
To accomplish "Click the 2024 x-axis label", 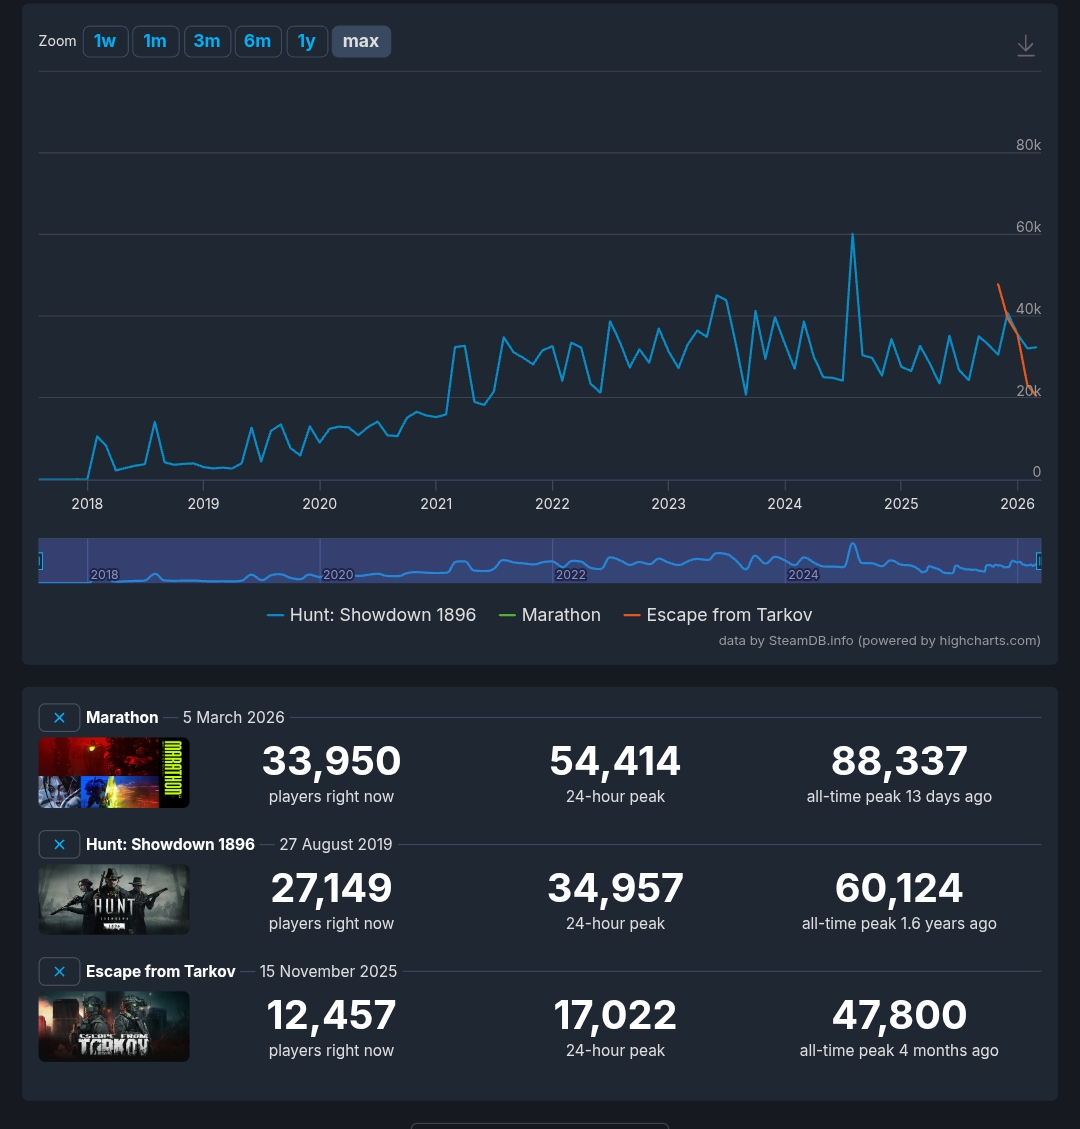I will [784, 503].
